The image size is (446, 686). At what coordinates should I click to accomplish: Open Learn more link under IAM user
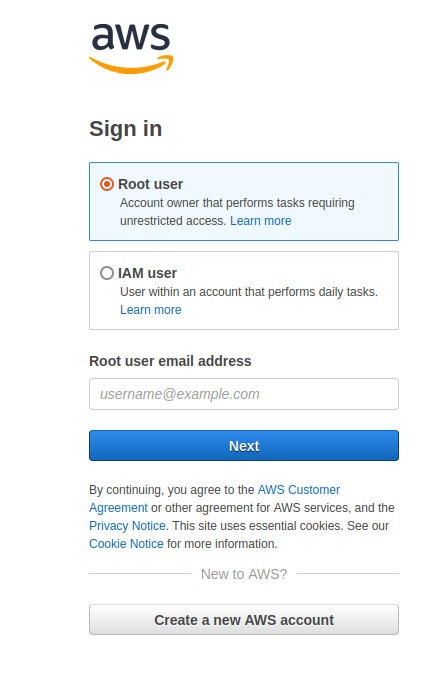(151, 310)
